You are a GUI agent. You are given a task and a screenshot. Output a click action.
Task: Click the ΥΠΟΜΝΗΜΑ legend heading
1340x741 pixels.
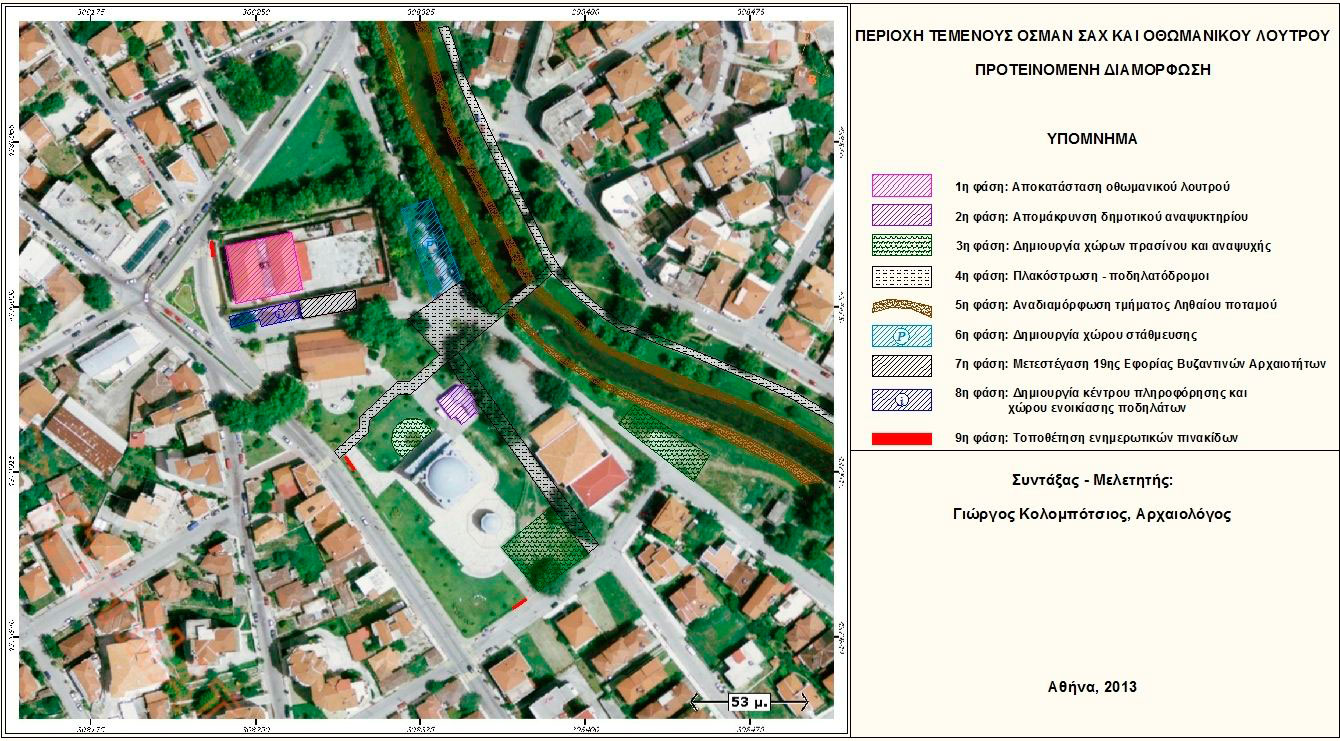[x=1092, y=139]
